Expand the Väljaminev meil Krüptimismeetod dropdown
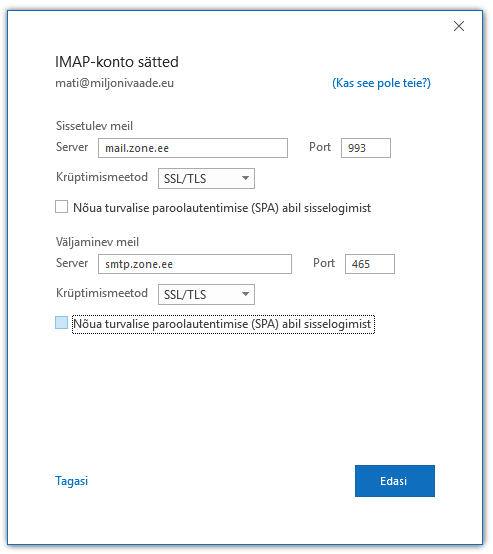The image size is (493, 554). click(x=206, y=294)
